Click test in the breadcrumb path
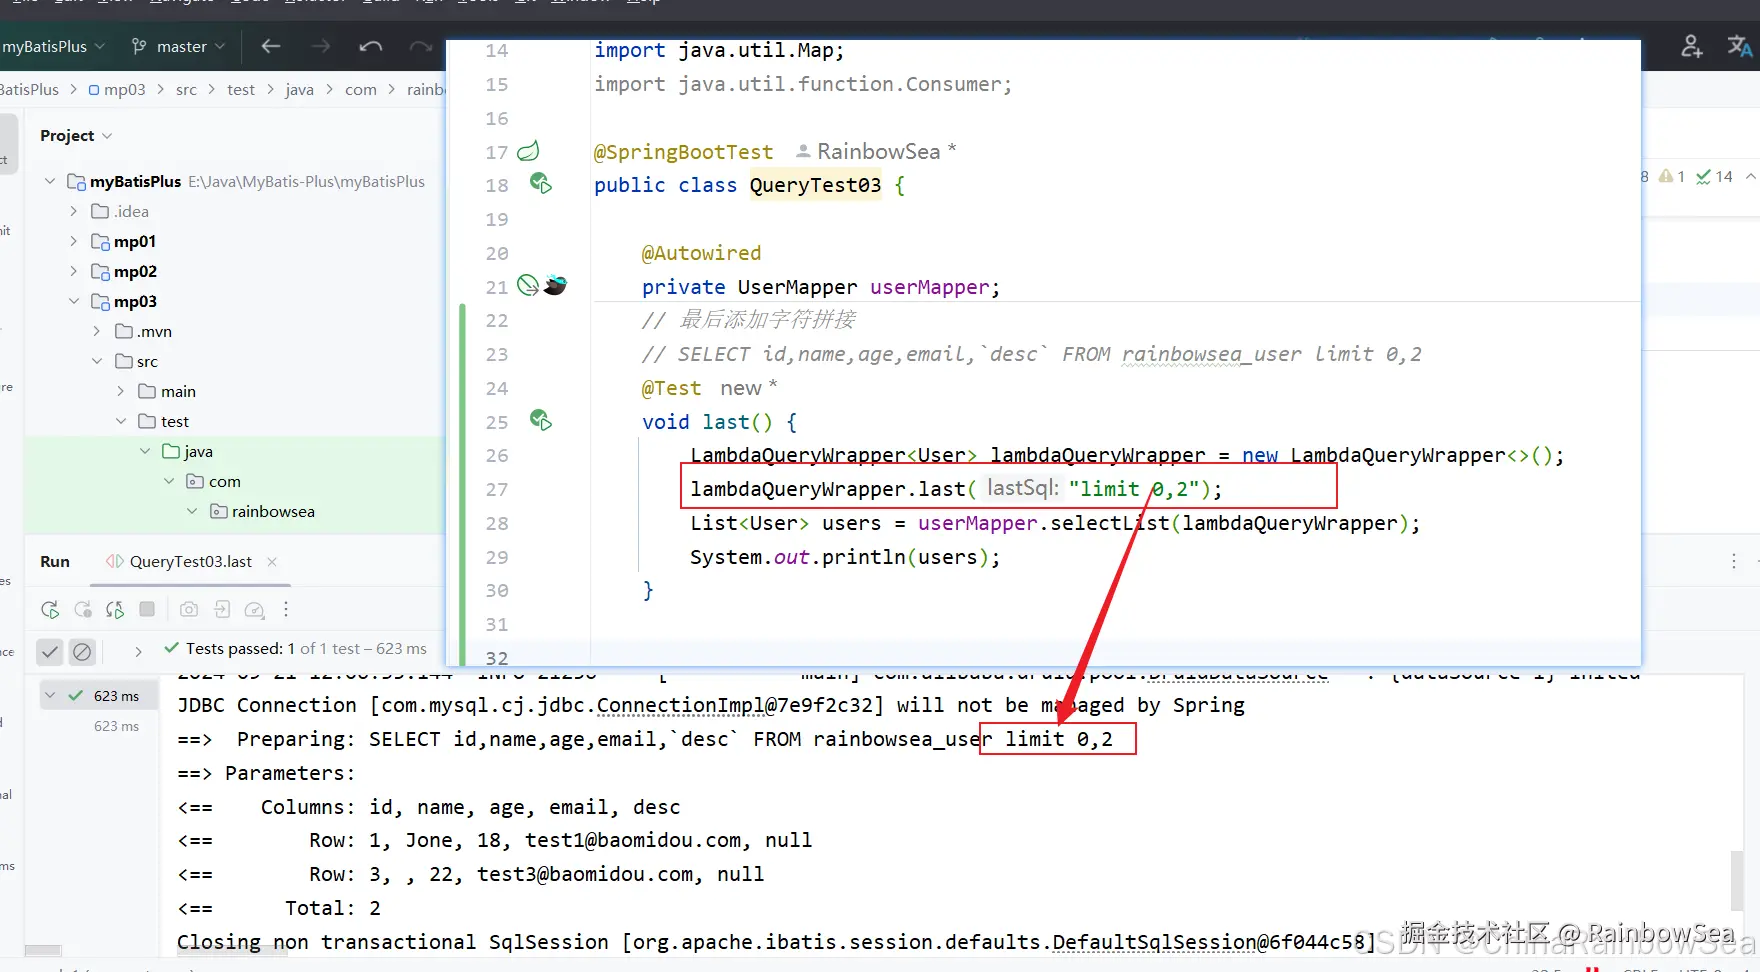The image size is (1760, 972). coord(241,89)
